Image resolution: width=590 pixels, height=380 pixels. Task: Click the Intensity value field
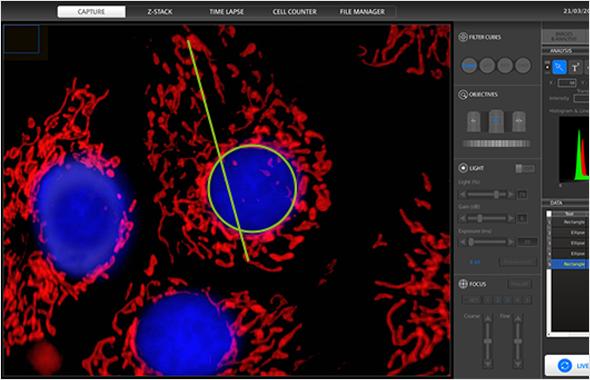(581, 98)
